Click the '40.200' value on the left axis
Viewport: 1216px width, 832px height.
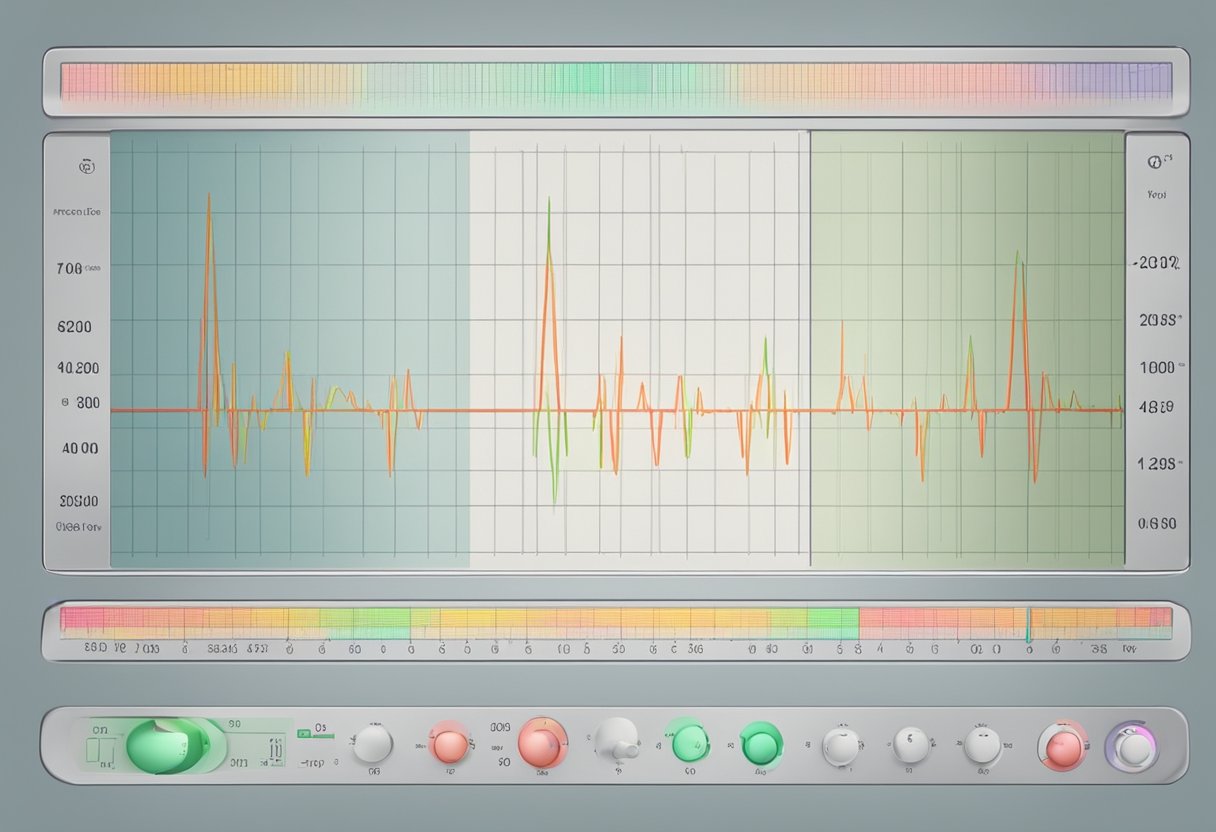[x=78, y=368]
